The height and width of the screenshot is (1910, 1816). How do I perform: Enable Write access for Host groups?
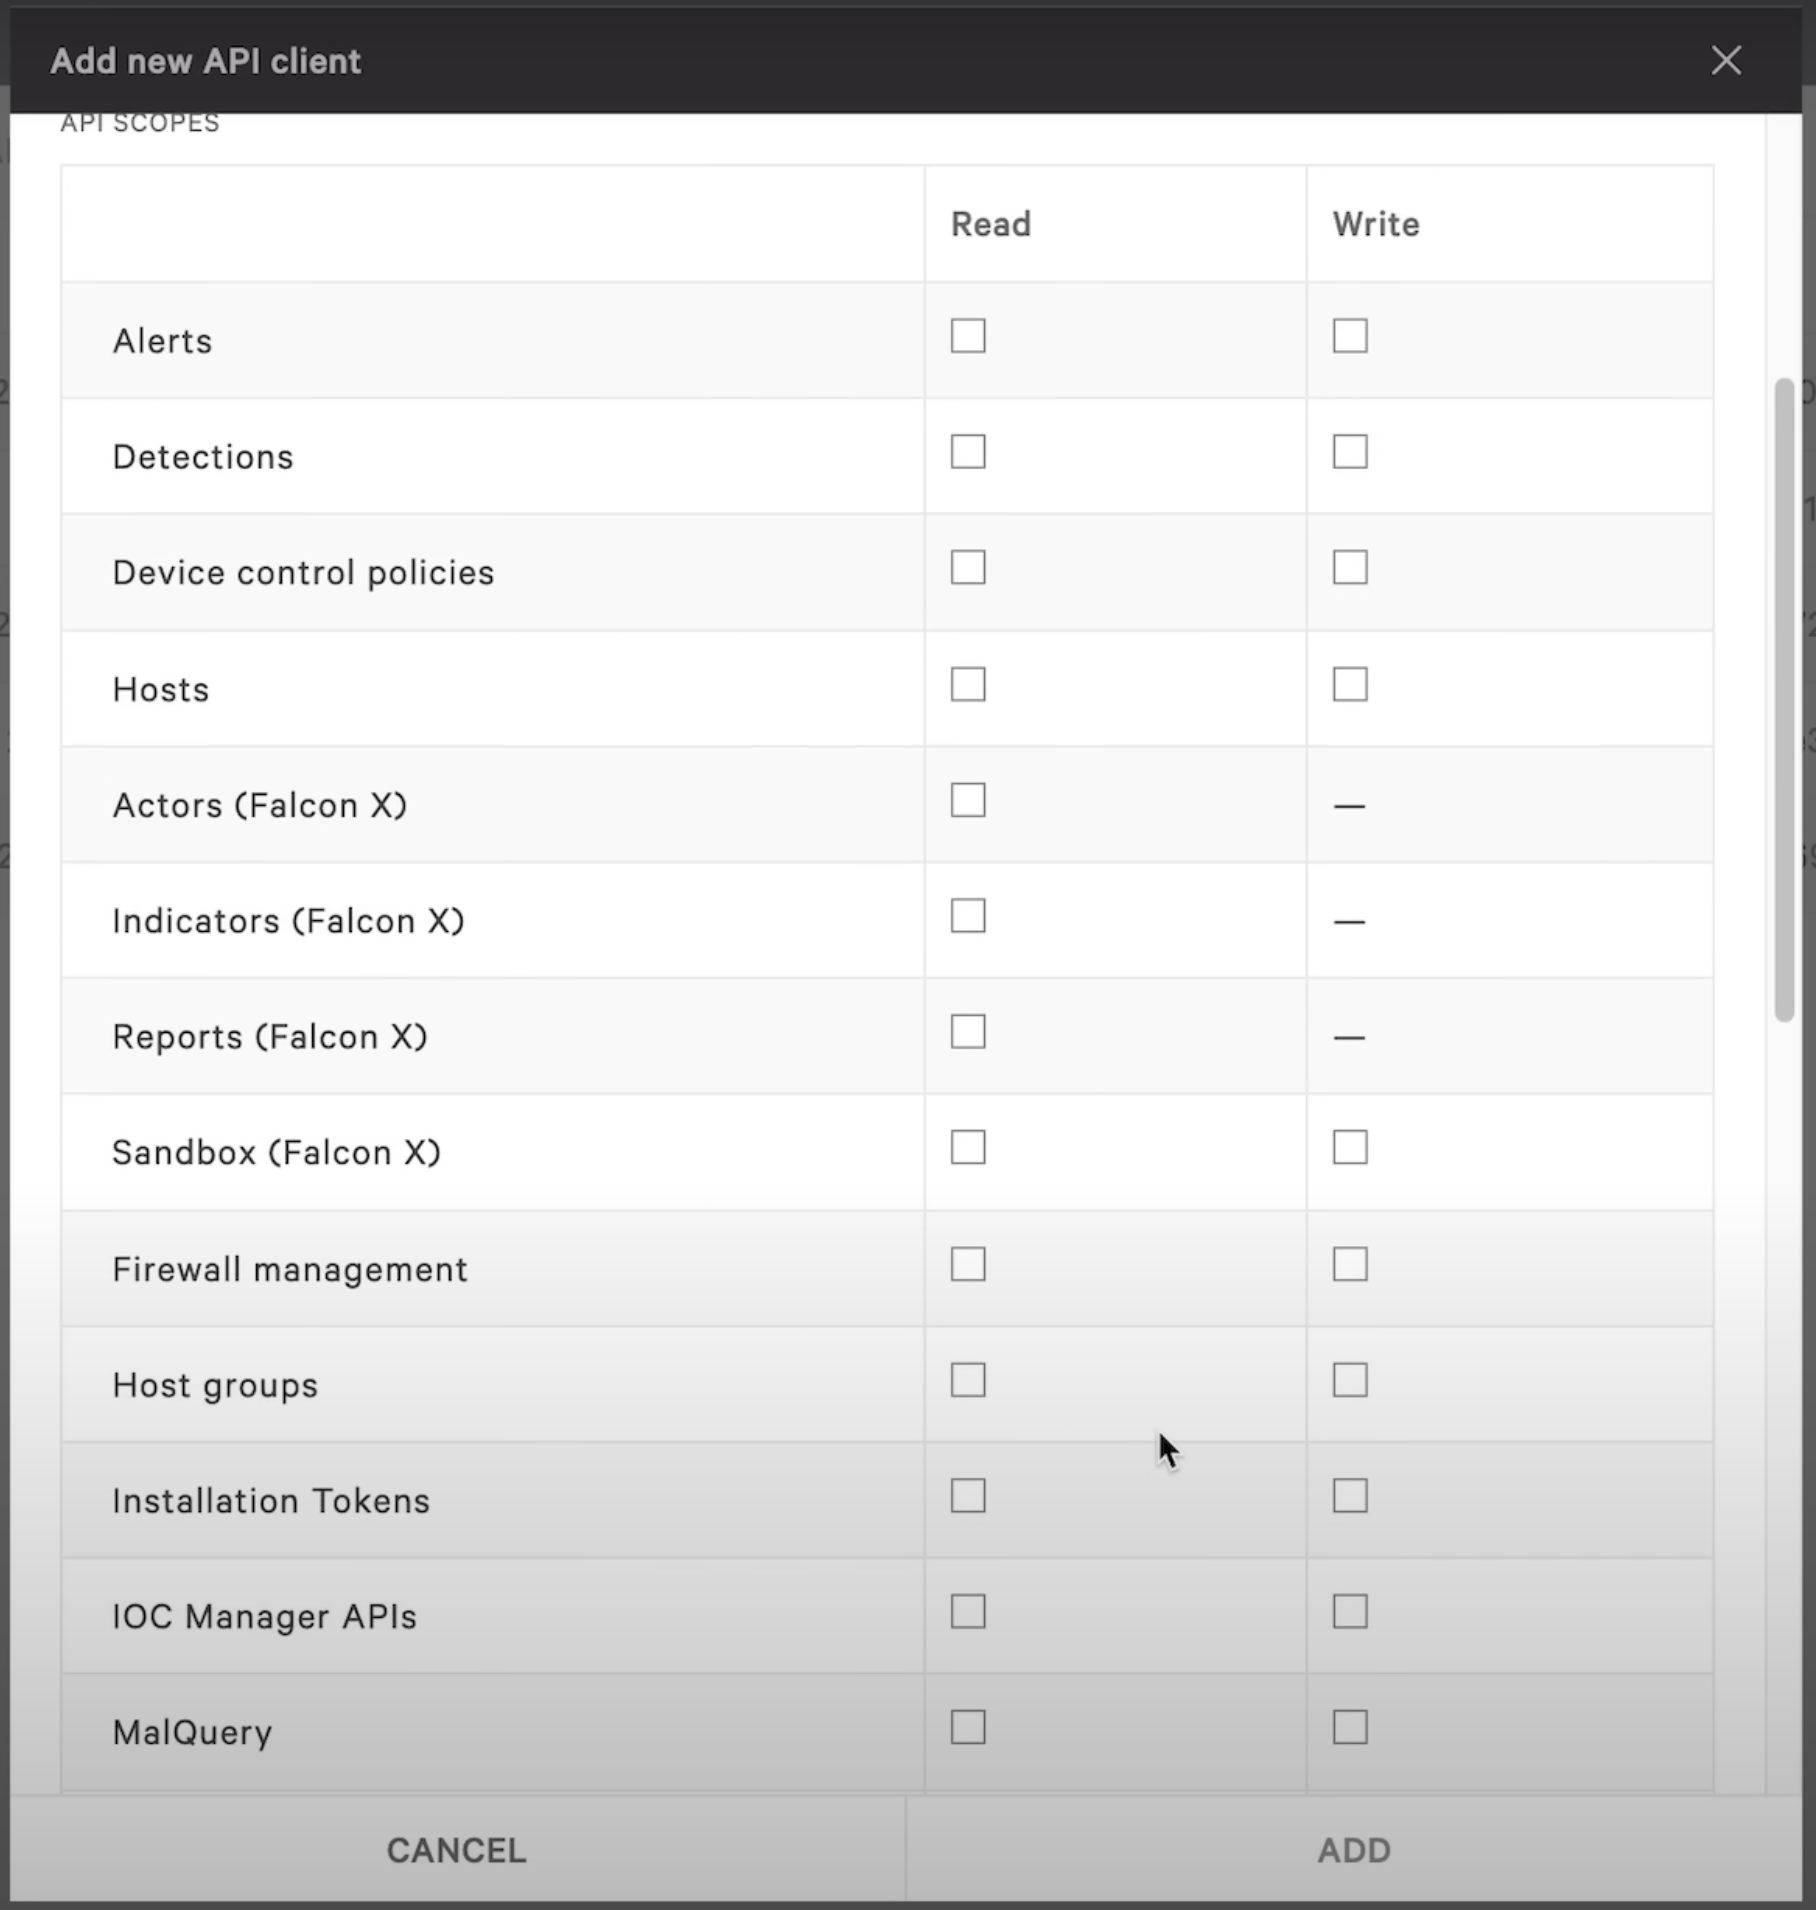click(1349, 1380)
